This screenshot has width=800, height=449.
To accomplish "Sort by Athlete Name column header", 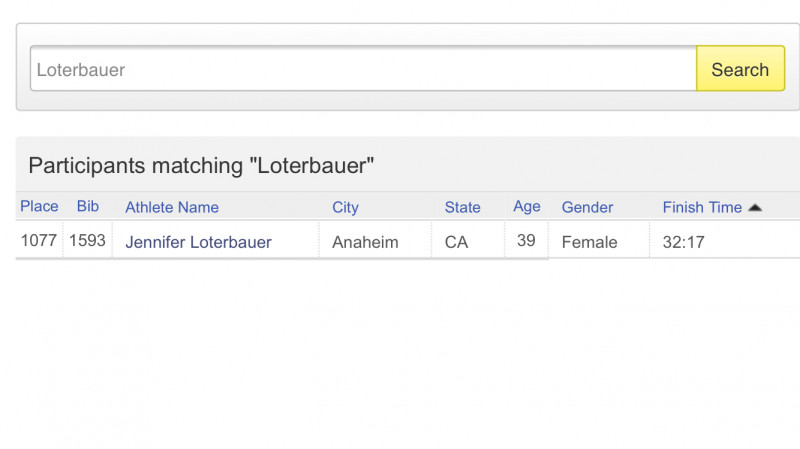I will (x=172, y=208).
